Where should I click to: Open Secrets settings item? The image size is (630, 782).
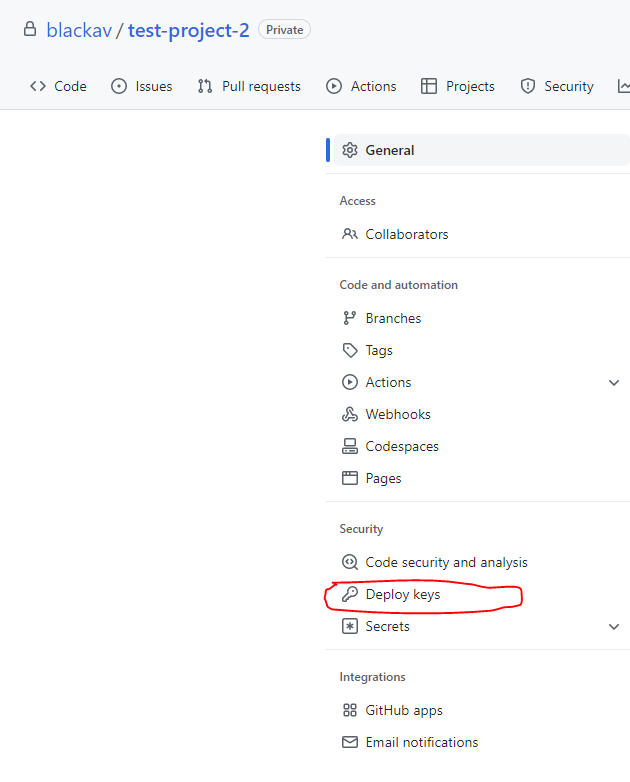[x=388, y=626]
